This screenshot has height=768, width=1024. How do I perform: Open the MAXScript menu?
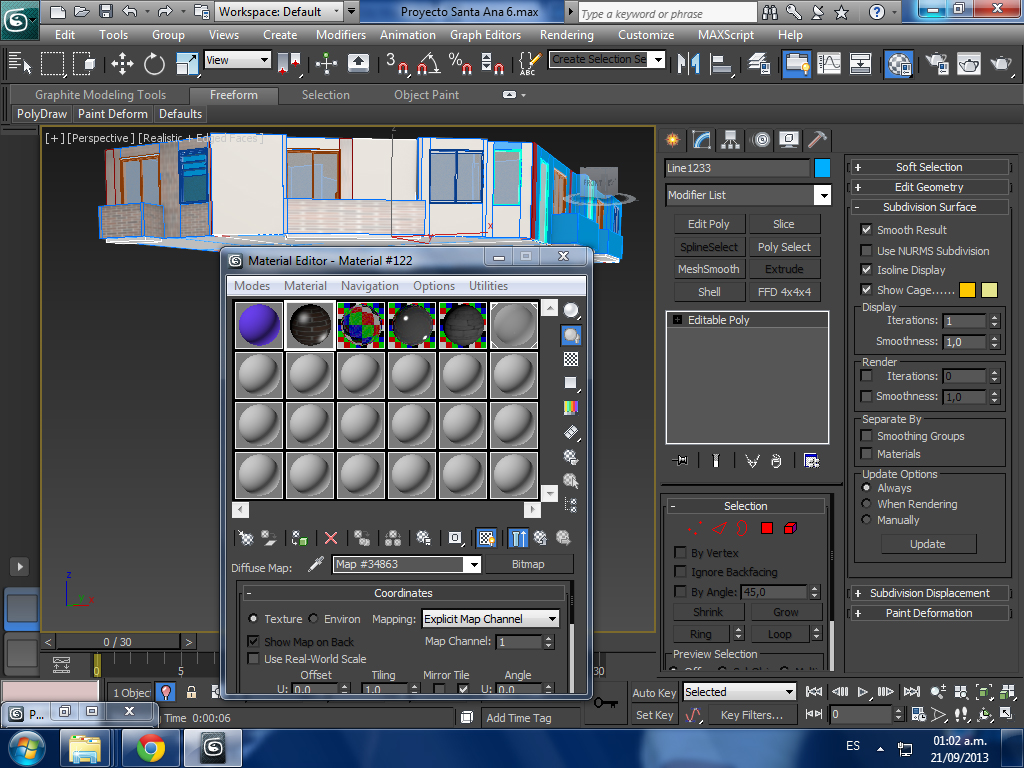tap(726, 35)
